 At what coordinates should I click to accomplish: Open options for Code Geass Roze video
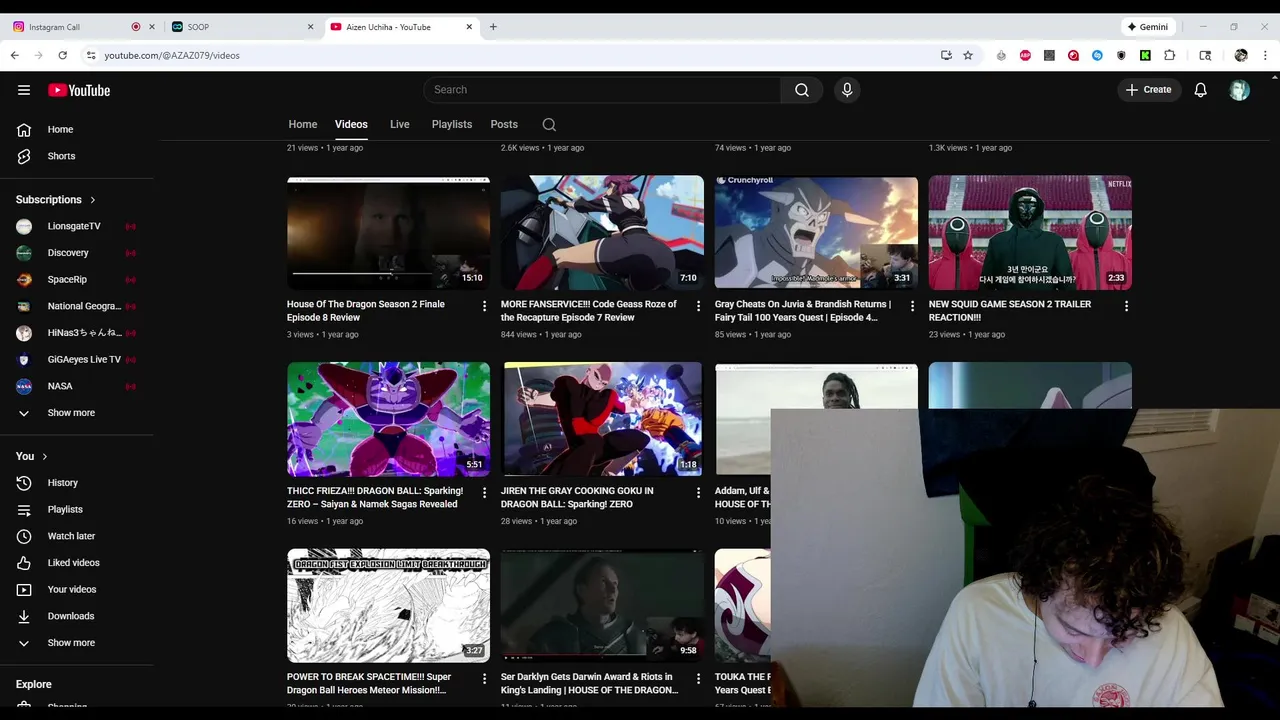699,306
